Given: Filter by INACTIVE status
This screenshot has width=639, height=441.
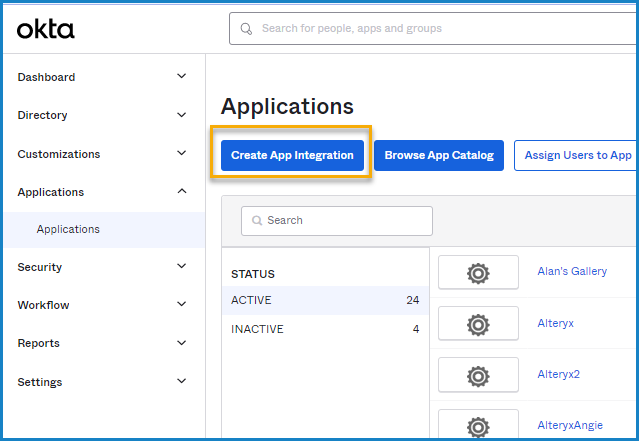Looking at the screenshot, I should tap(325, 329).
